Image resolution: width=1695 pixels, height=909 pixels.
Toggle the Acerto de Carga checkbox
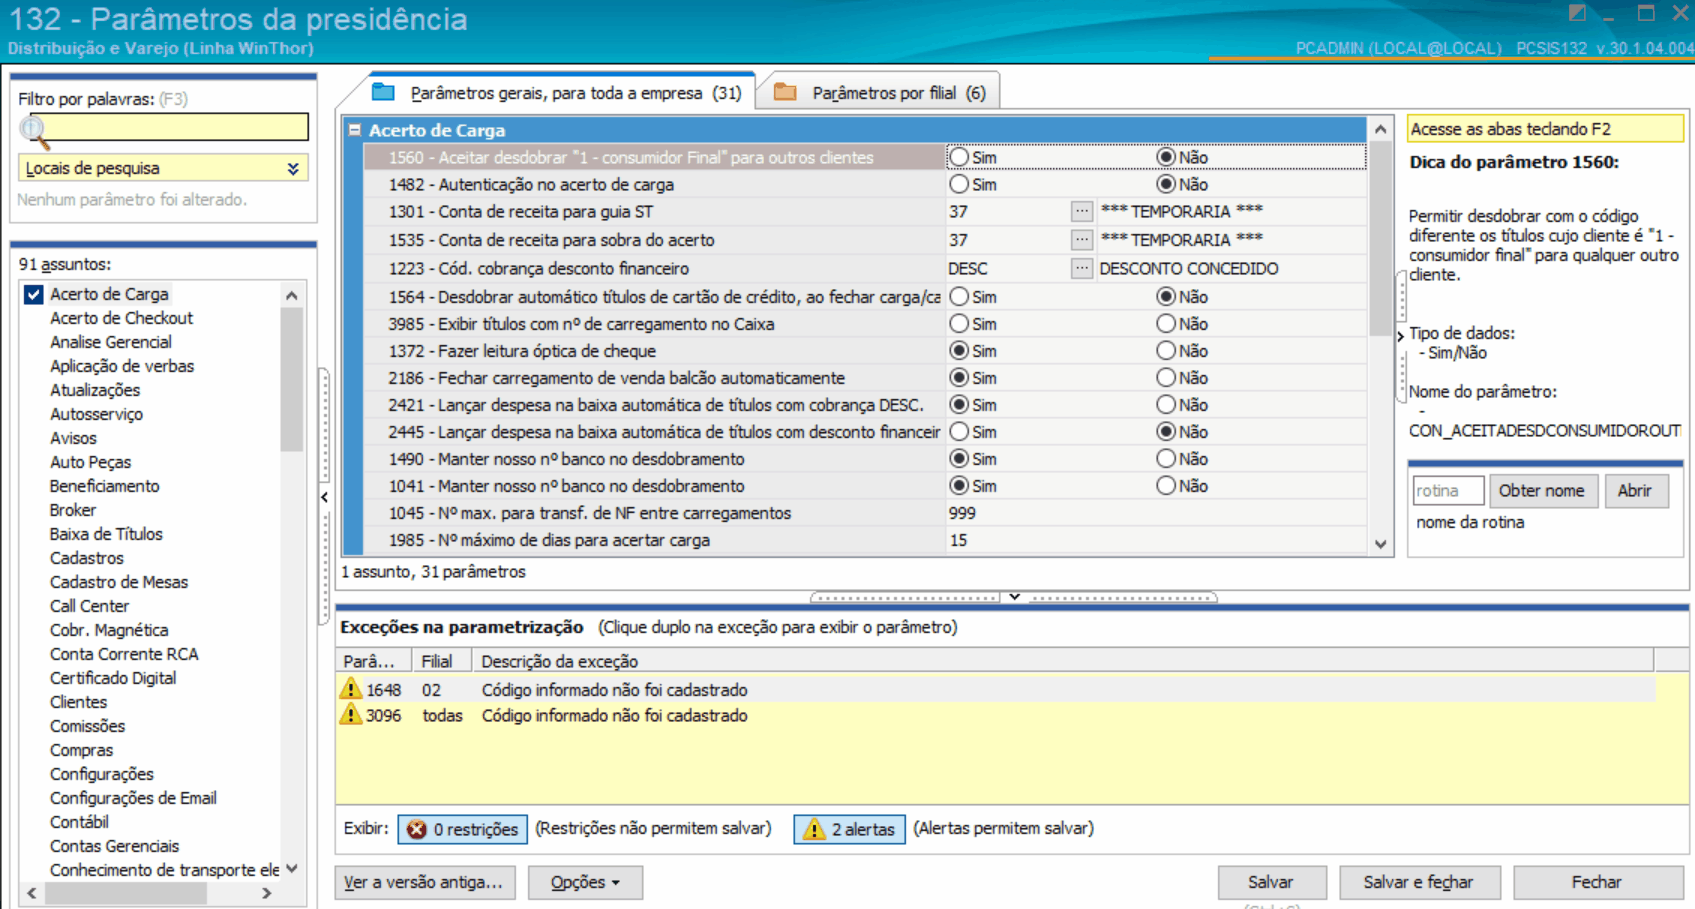pos(34,294)
